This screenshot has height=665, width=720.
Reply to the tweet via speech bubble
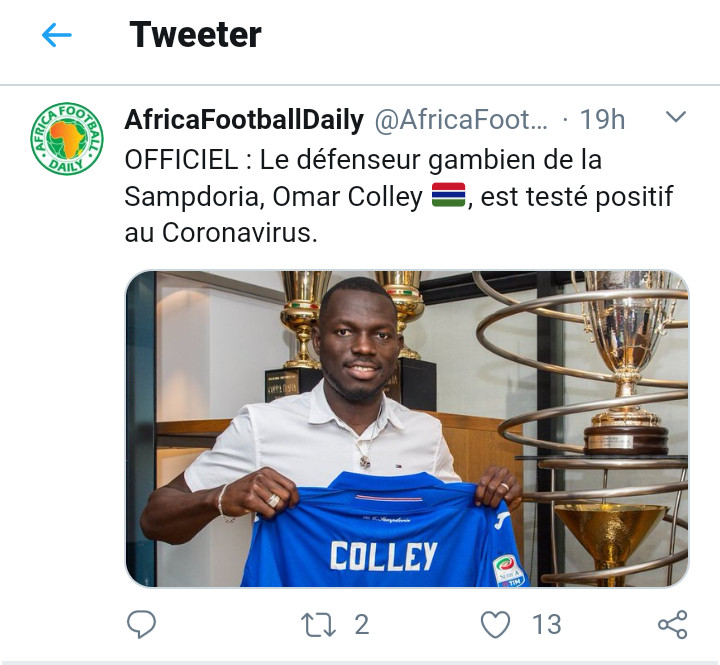142,624
